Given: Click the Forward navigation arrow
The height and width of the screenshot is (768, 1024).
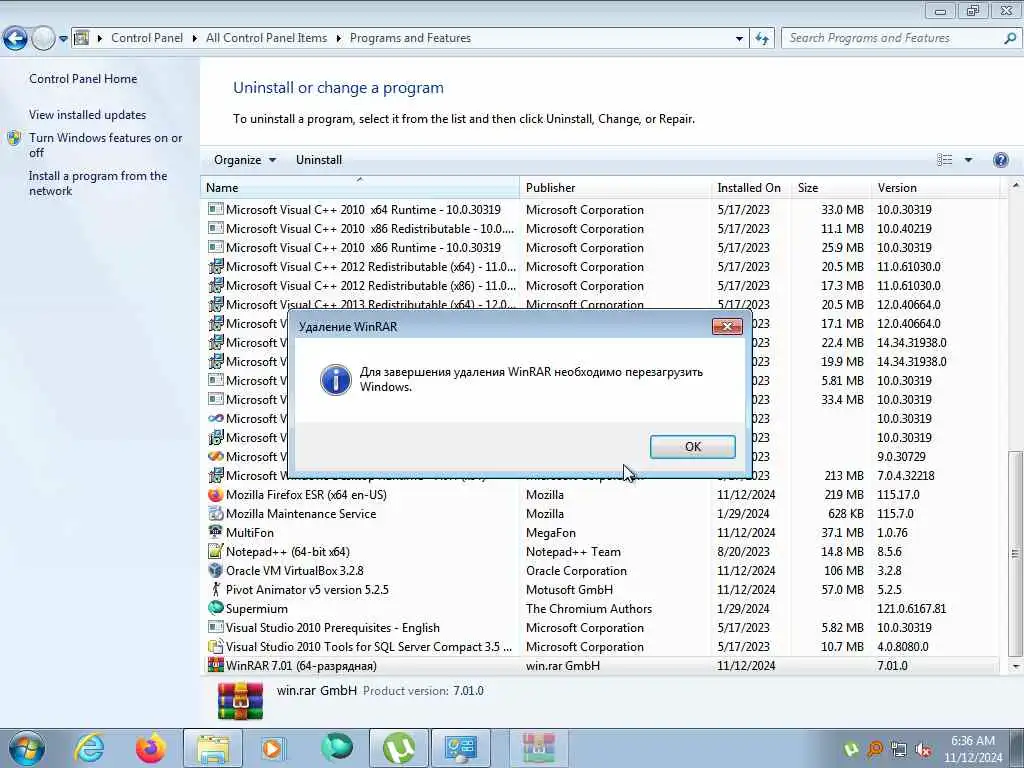Looking at the screenshot, I should click(43, 39).
